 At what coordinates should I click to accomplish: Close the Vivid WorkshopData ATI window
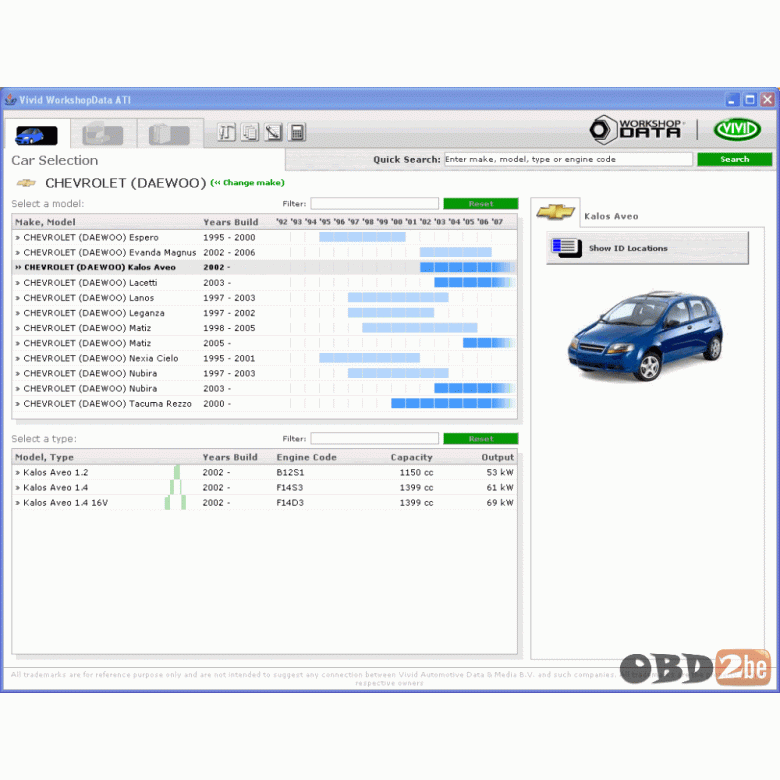(768, 99)
